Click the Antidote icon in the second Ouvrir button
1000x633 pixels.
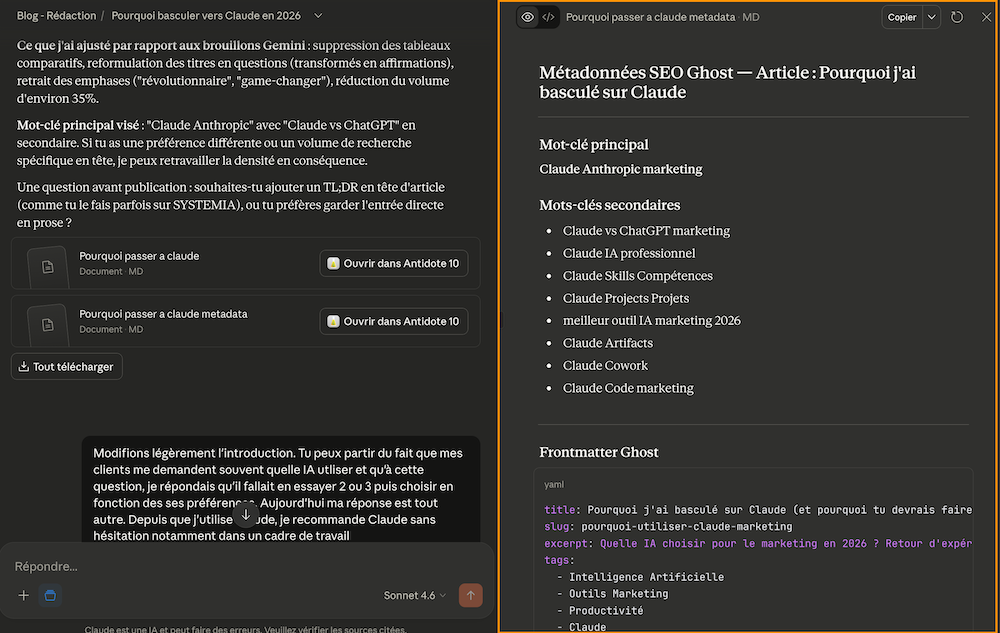click(333, 321)
